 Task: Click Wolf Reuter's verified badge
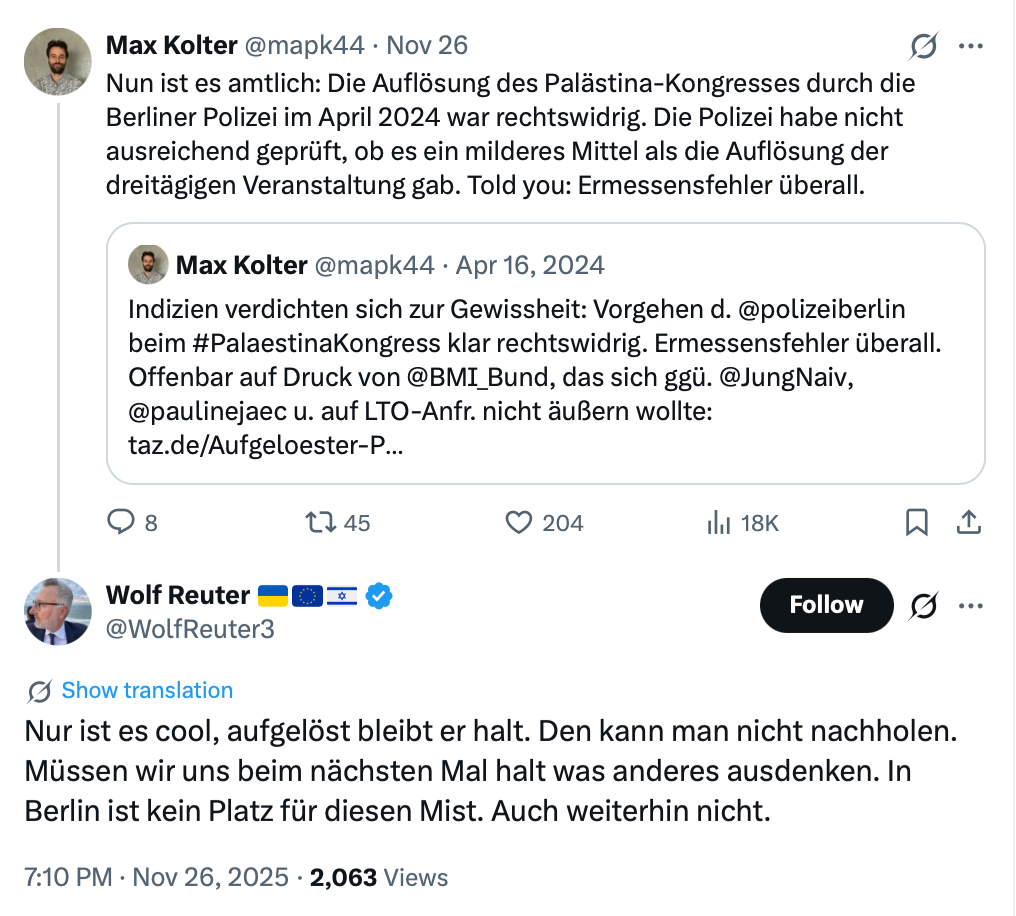[378, 596]
